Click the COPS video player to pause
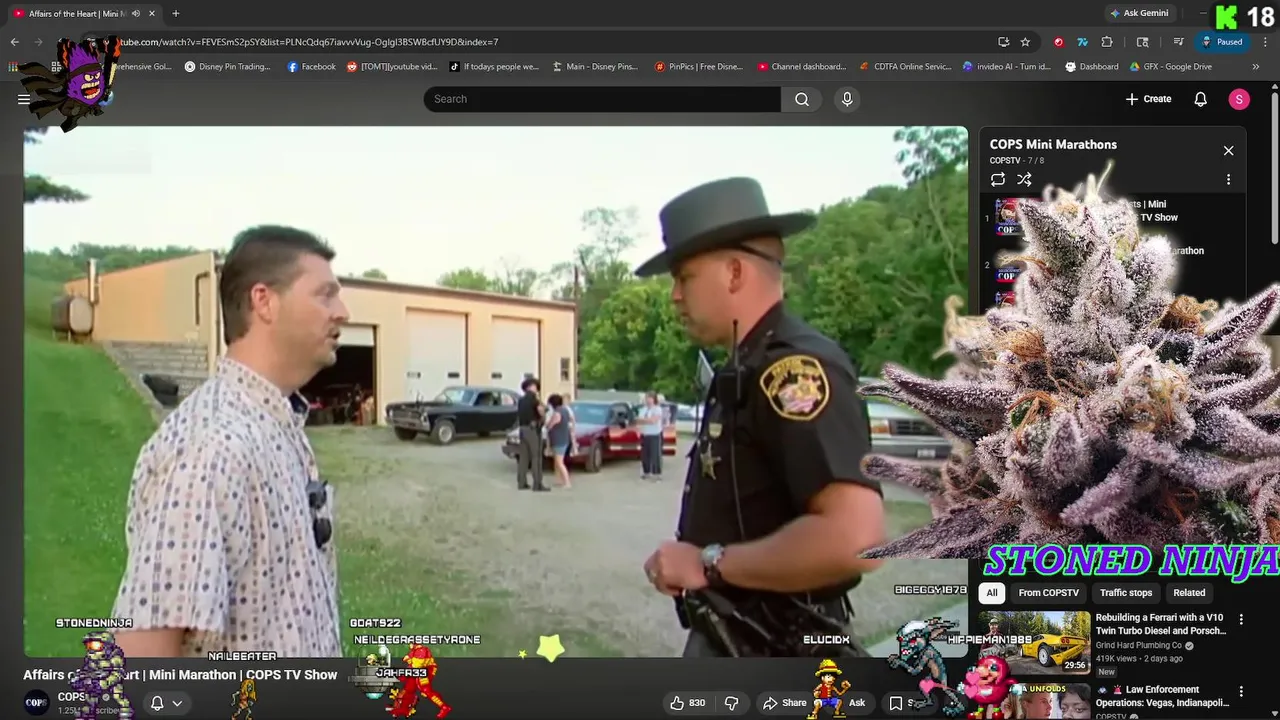 pyautogui.click(x=495, y=390)
